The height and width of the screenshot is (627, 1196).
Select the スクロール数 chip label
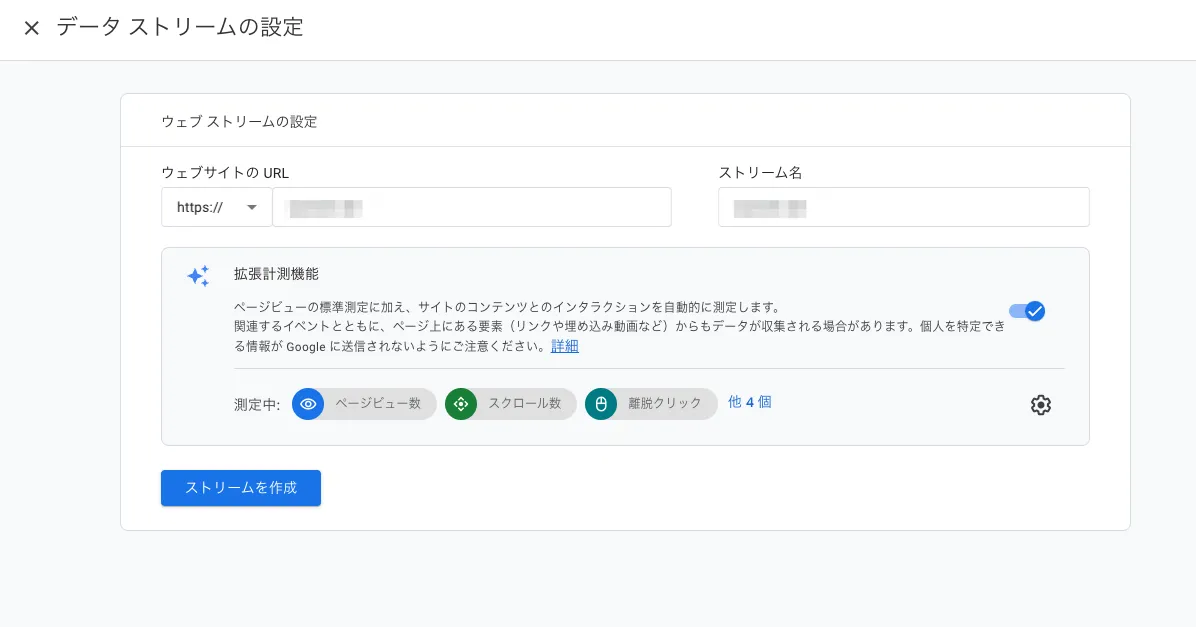tap(524, 404)
